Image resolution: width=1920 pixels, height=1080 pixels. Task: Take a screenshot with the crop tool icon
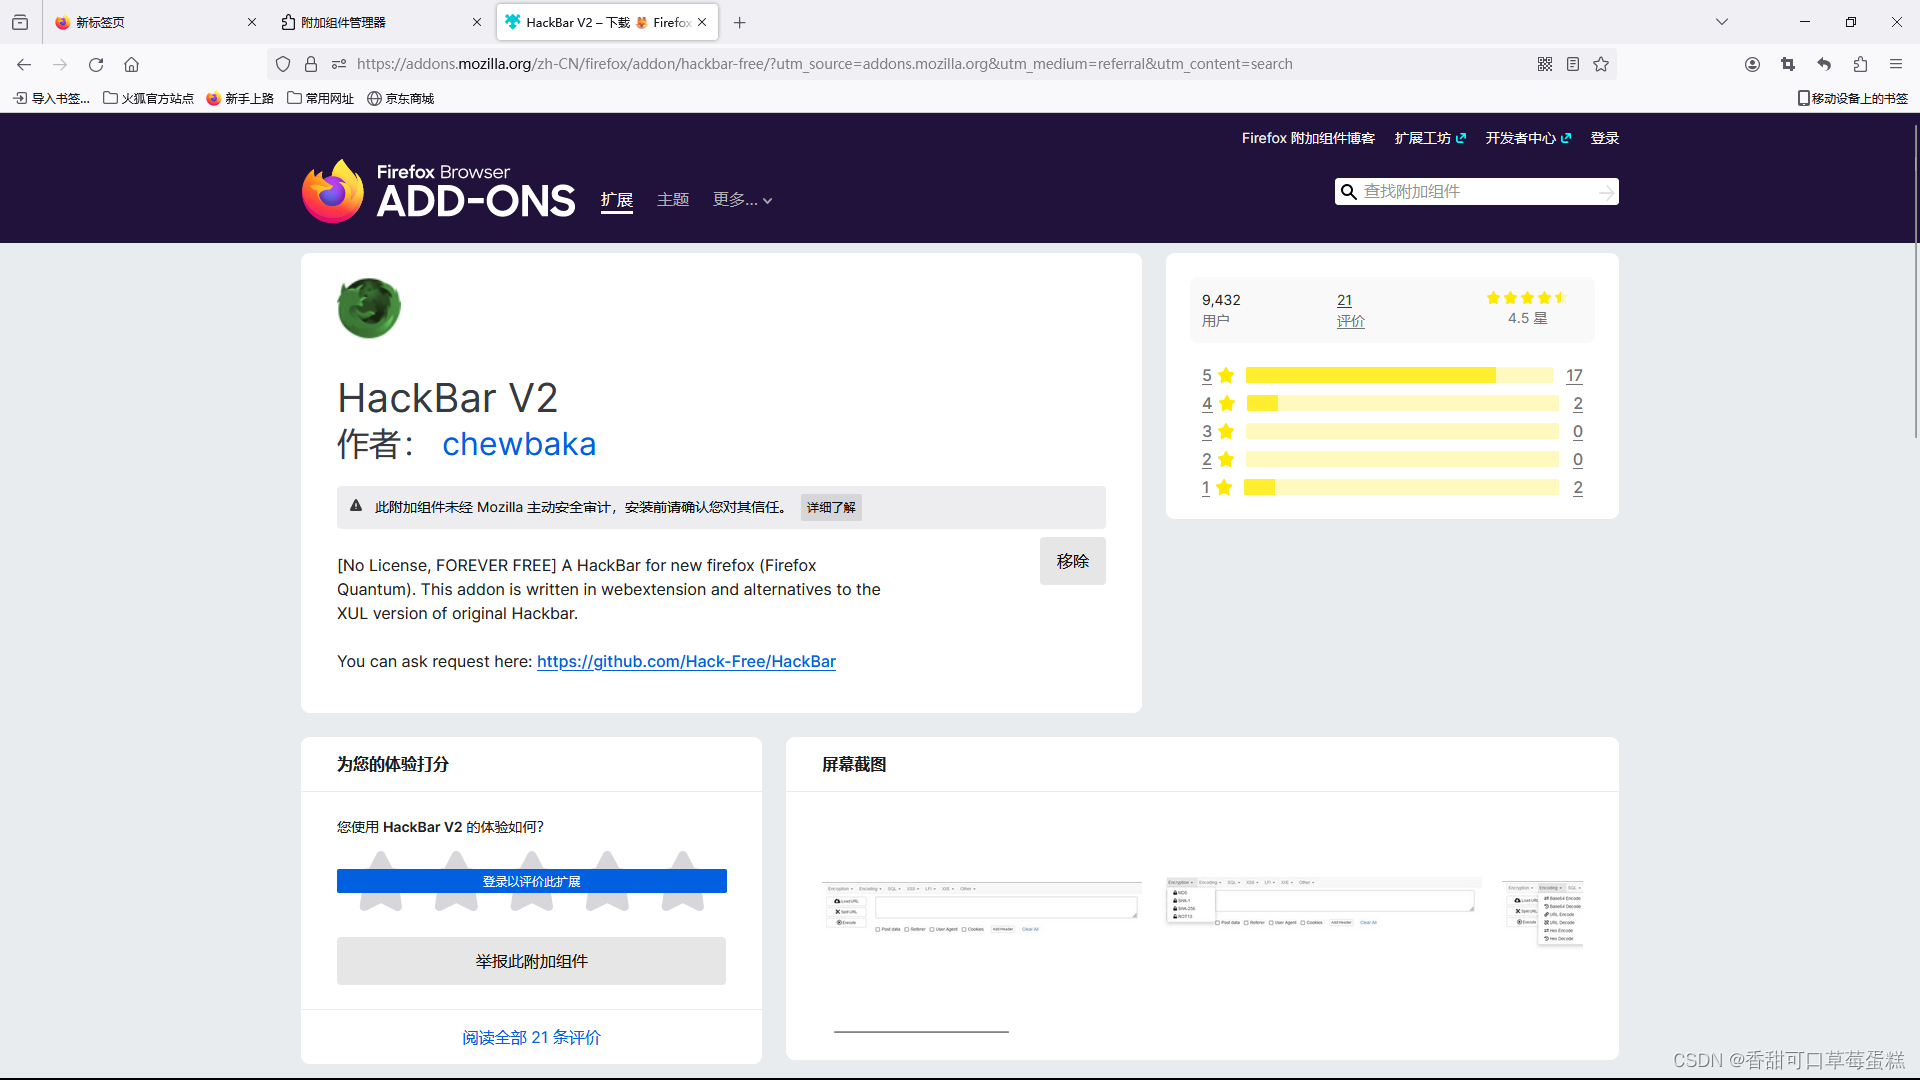(1789, 64)
